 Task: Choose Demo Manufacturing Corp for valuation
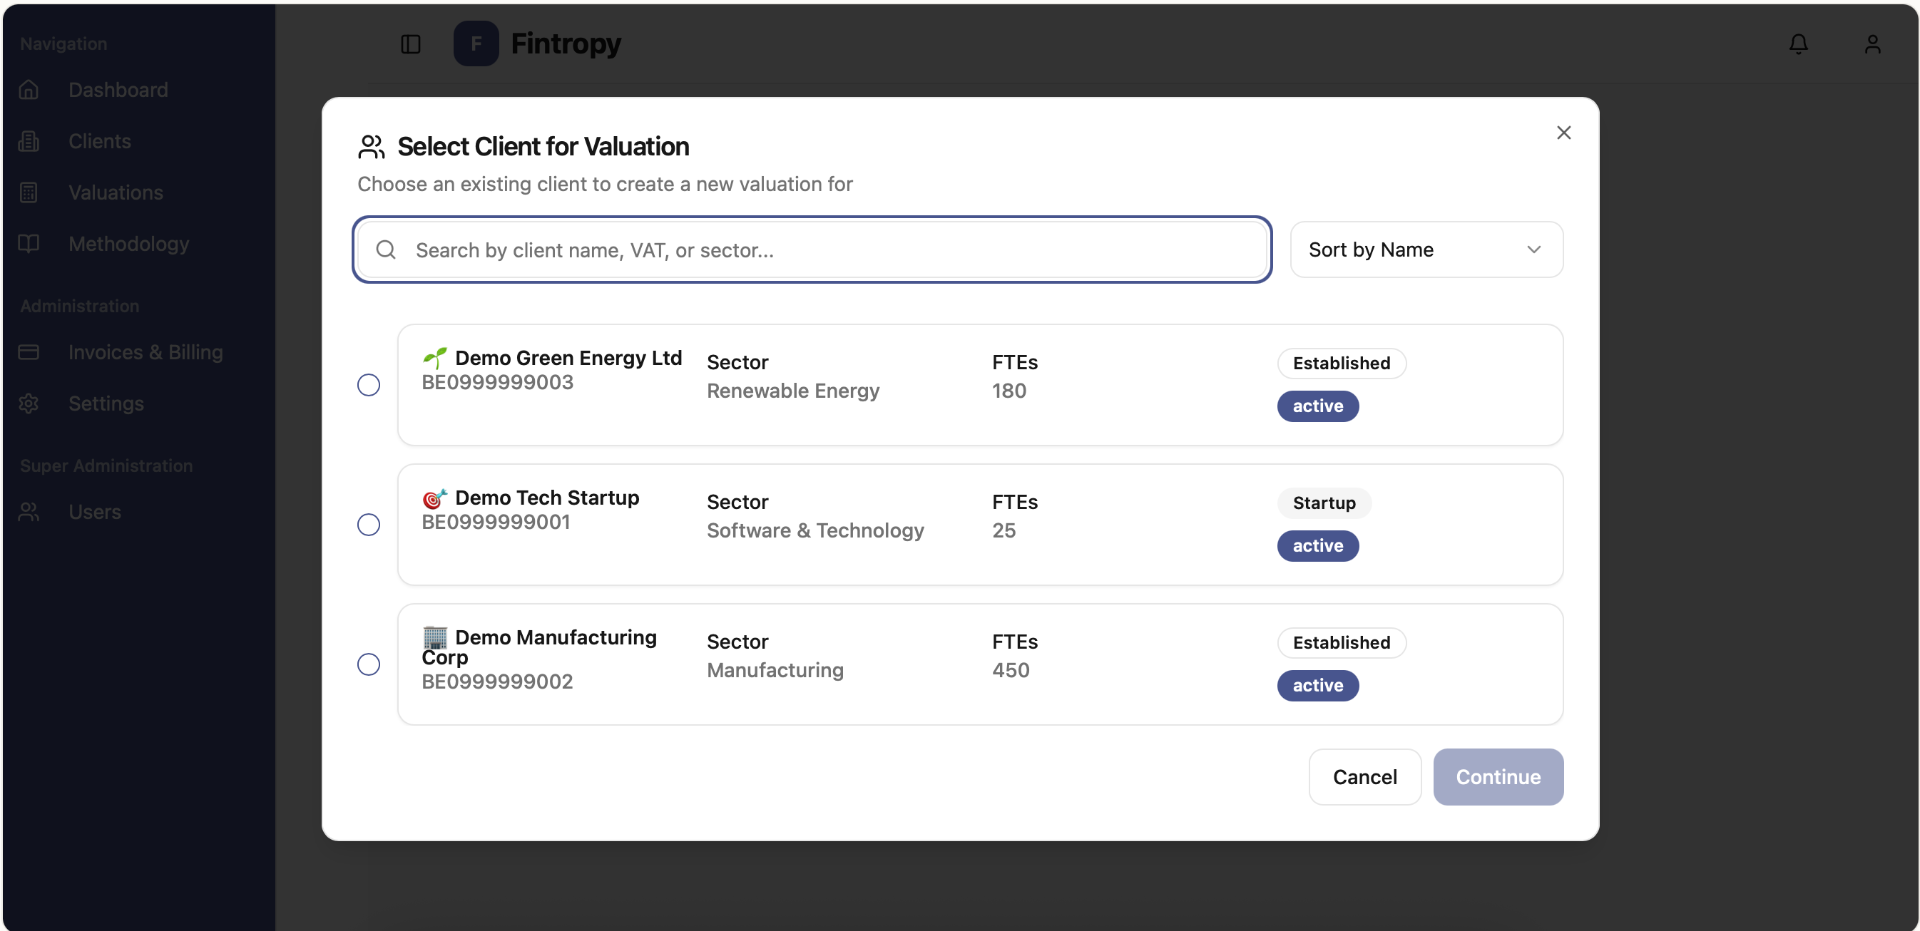click(368, 664)
